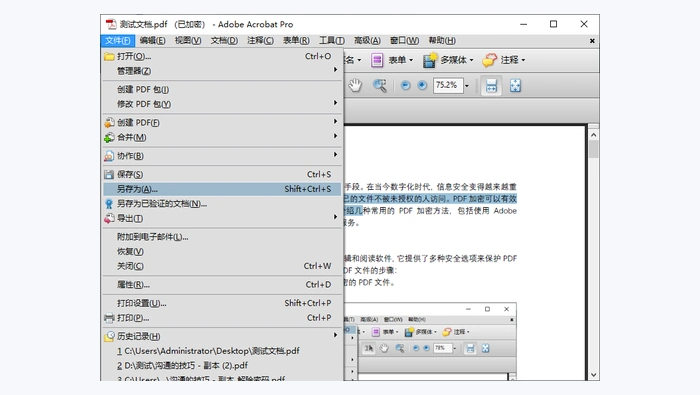Expand the 表单 toolbar dropdown arrow

point(411,60)
